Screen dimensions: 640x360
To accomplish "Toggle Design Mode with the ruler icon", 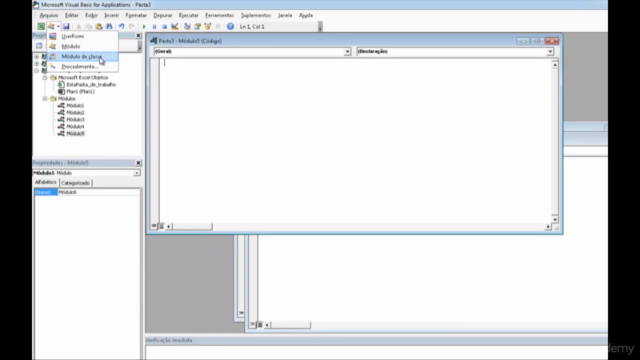I will pyautogui.click(x=175, y=27).
